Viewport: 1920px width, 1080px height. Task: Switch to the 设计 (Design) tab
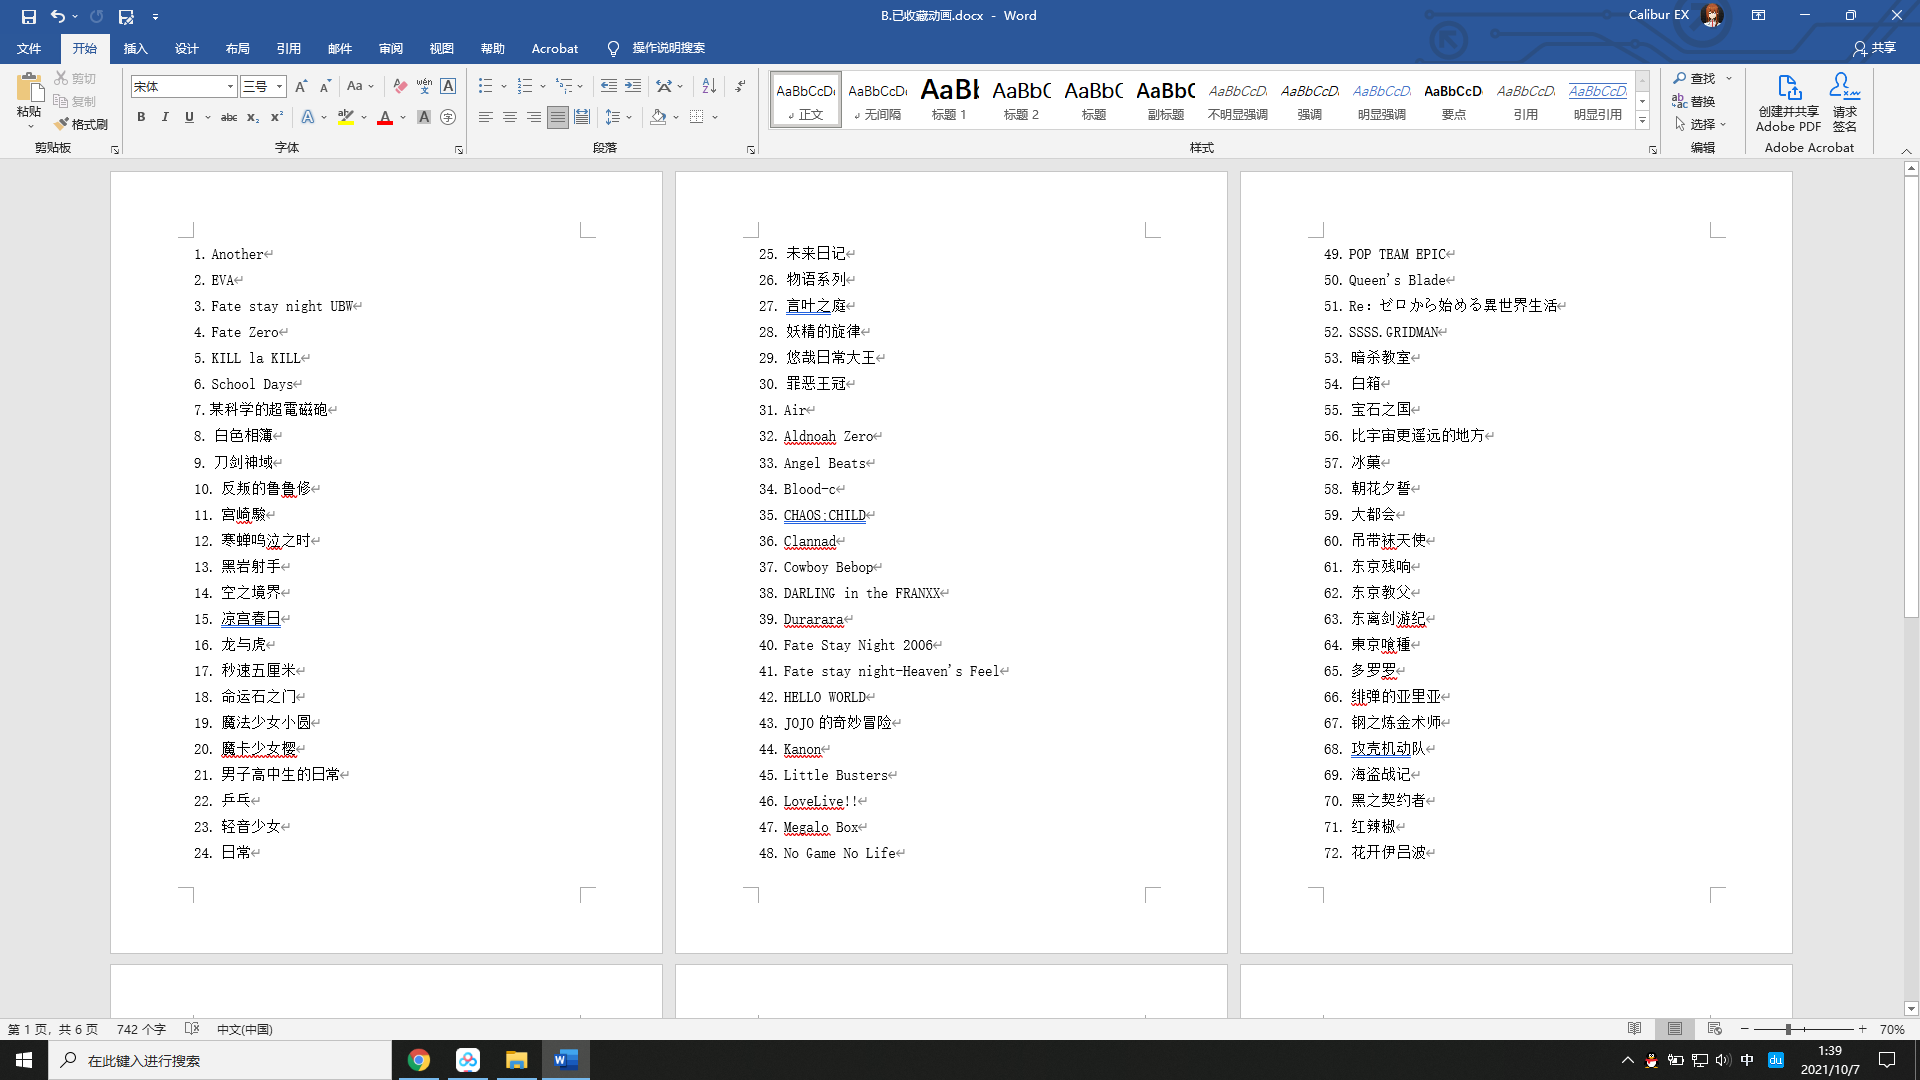[186, 48]
